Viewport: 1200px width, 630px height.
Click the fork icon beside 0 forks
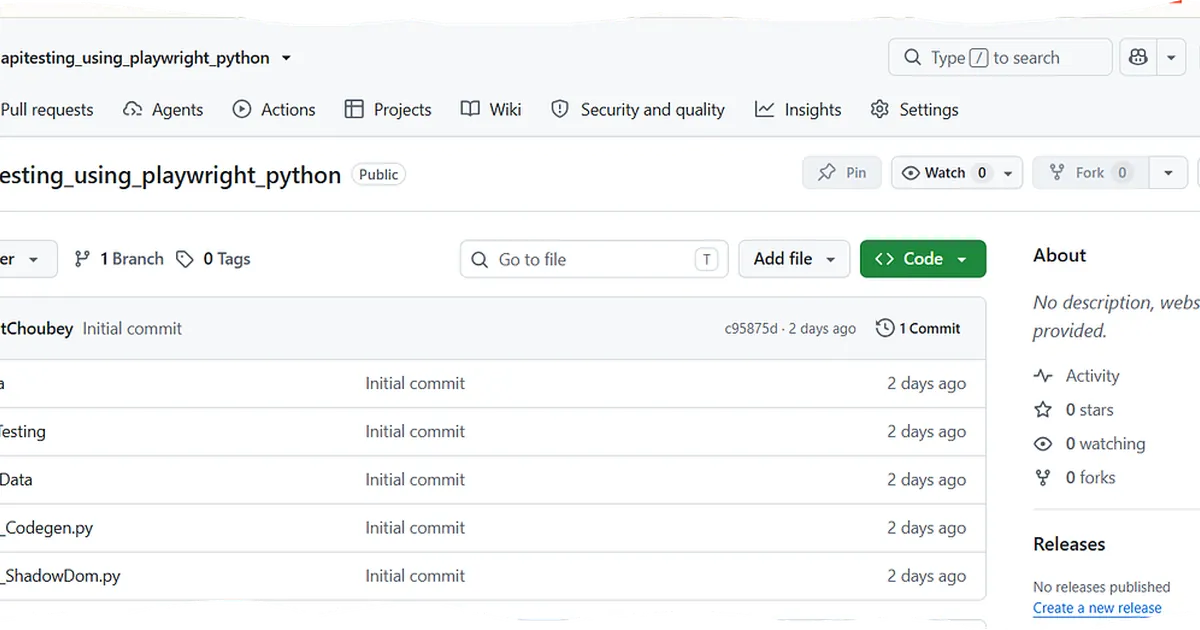point(1043,478)
